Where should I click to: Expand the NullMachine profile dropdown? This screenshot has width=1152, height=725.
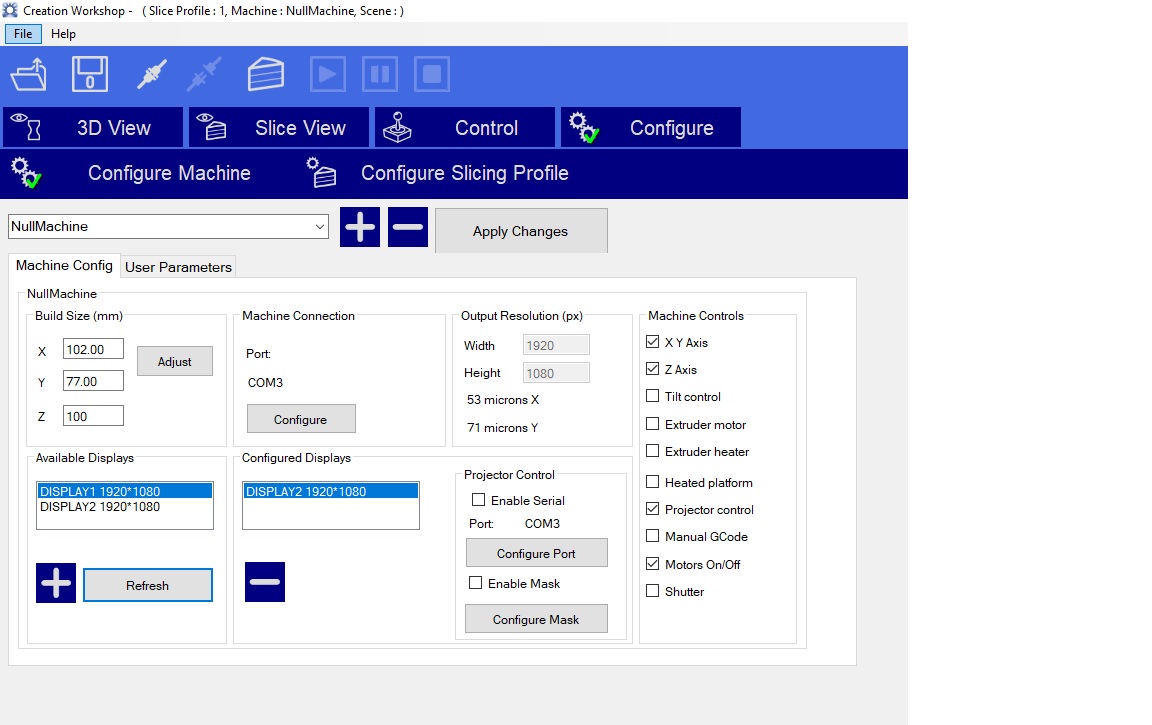point(320,227)
